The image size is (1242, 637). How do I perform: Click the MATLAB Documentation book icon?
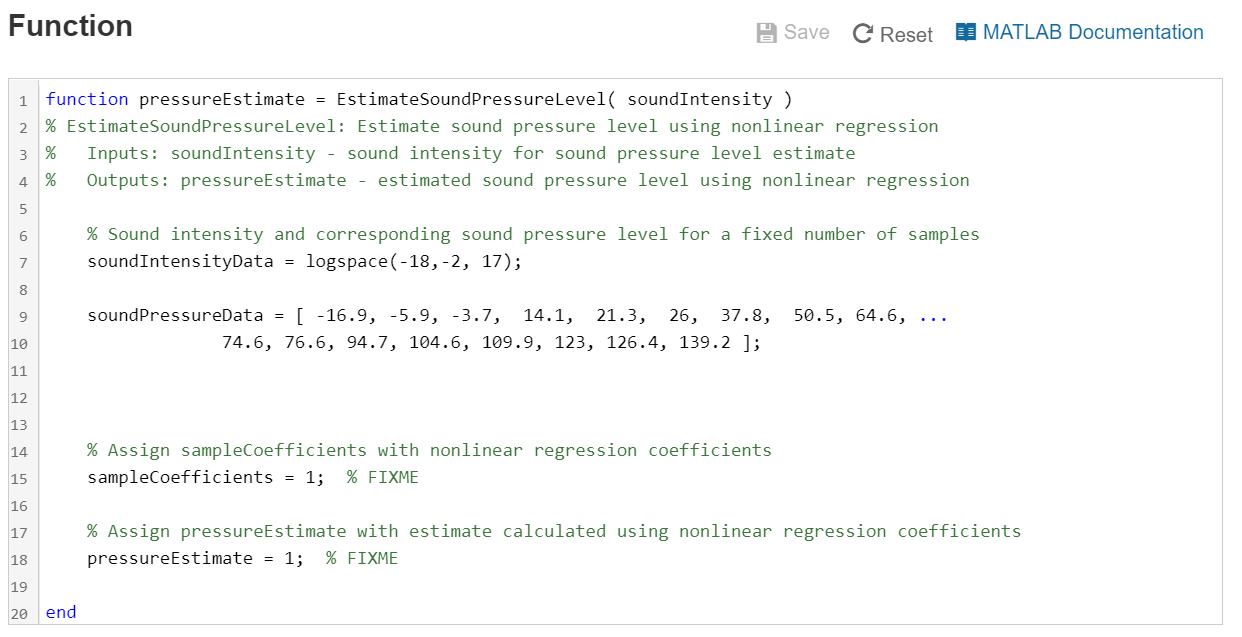click(x=966, y=31)
